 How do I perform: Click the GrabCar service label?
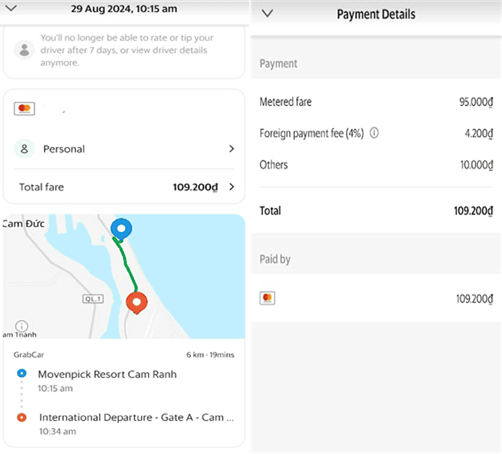click(29, 355)
